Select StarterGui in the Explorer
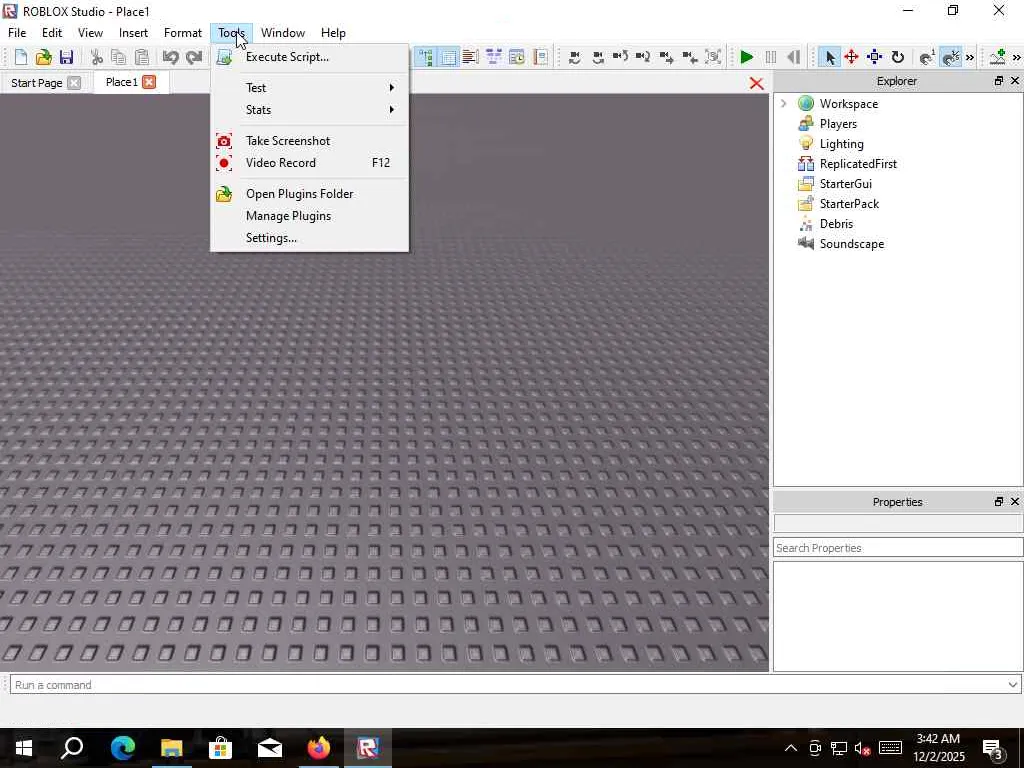Screen dimensions: 1024x768 [x=846, y=184]
